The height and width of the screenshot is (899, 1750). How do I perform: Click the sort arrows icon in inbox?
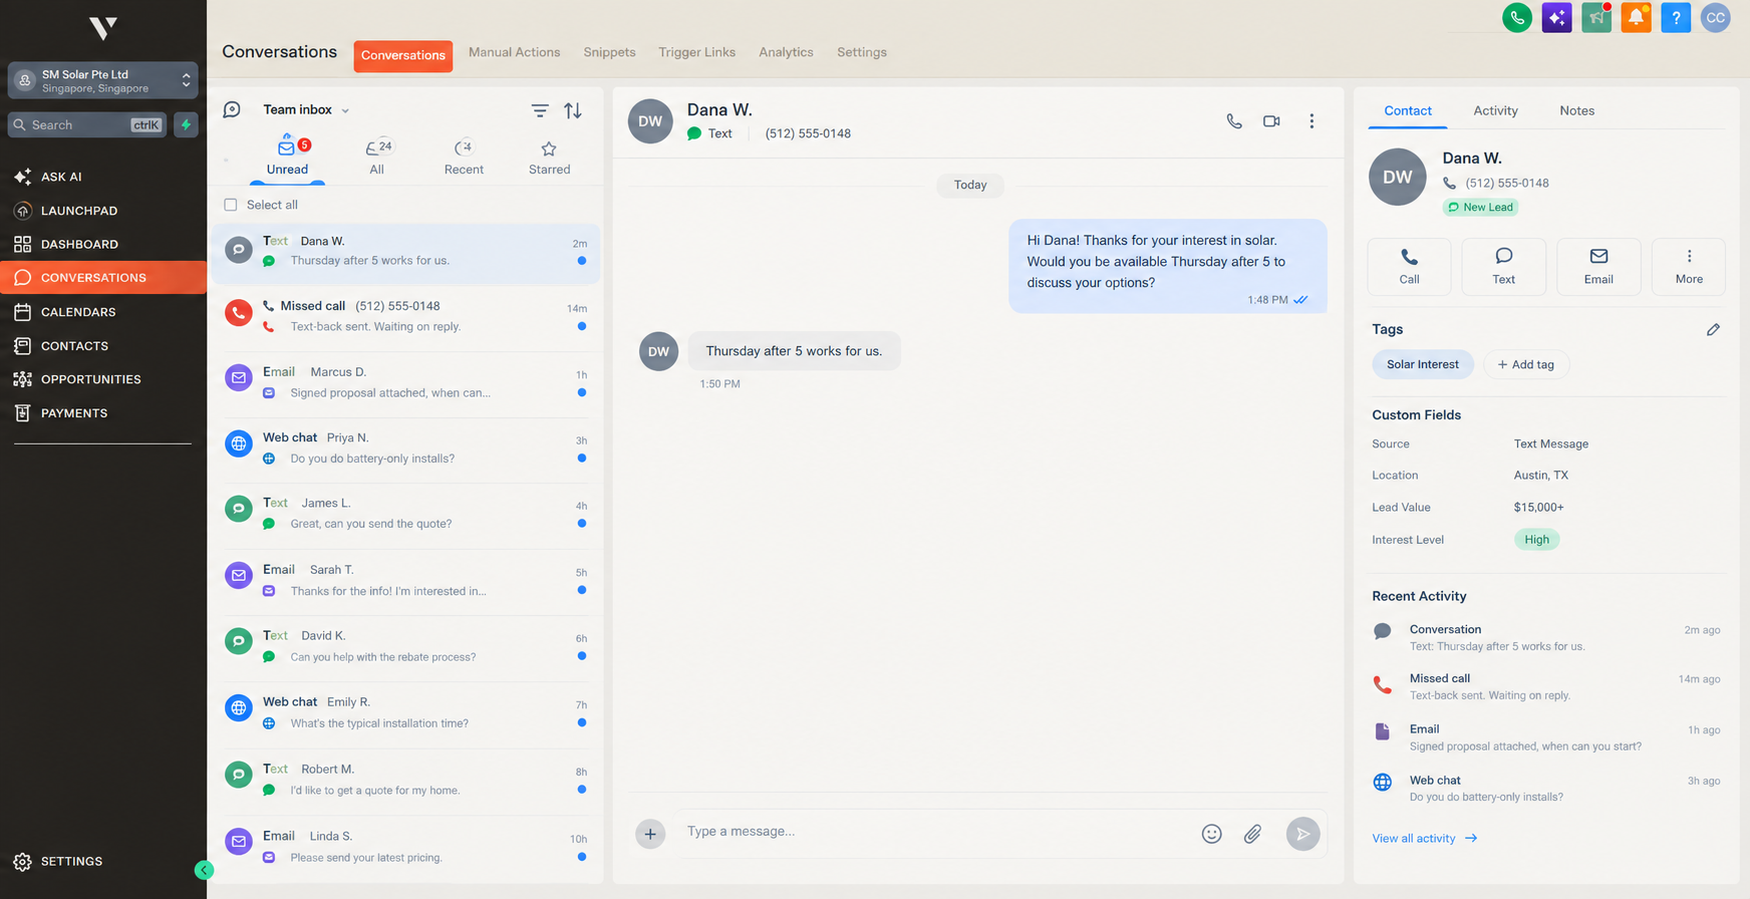[x=573, y=111]
